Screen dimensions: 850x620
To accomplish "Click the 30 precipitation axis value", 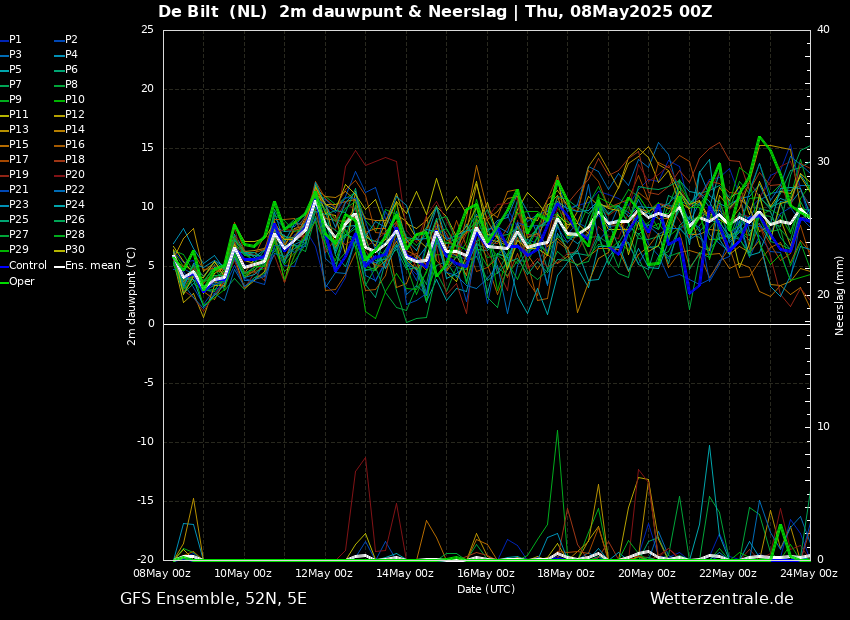I will coord(823,162).
